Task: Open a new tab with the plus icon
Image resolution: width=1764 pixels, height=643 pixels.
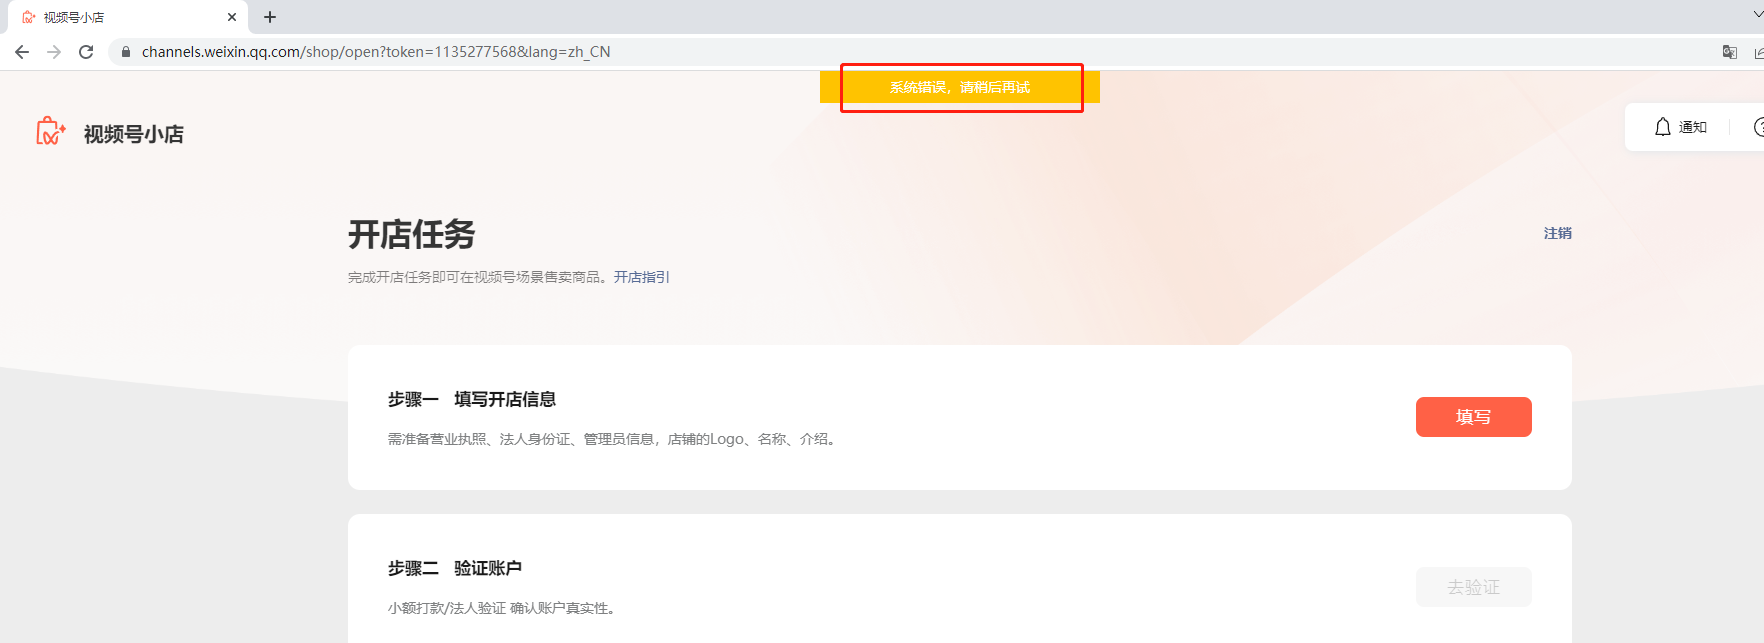Action: click(270, 17)
